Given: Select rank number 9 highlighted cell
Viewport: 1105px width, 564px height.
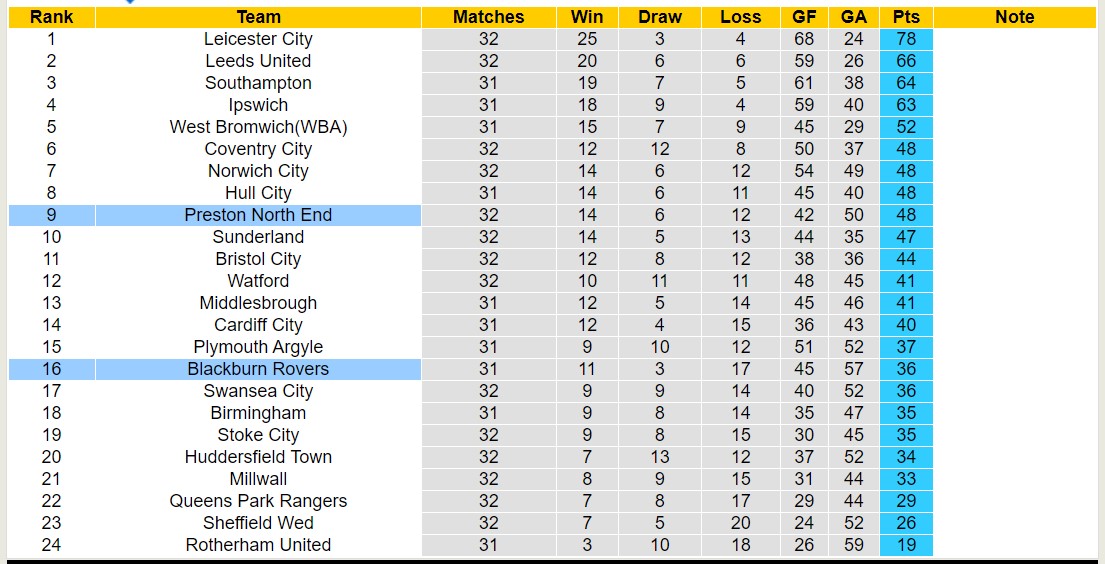Looking at the screenshot, I should [51, 215].
